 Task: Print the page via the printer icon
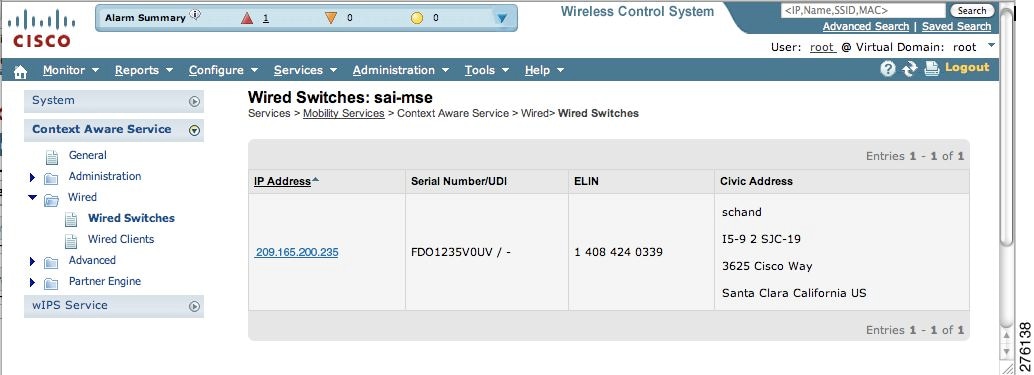tap(932, 69)
